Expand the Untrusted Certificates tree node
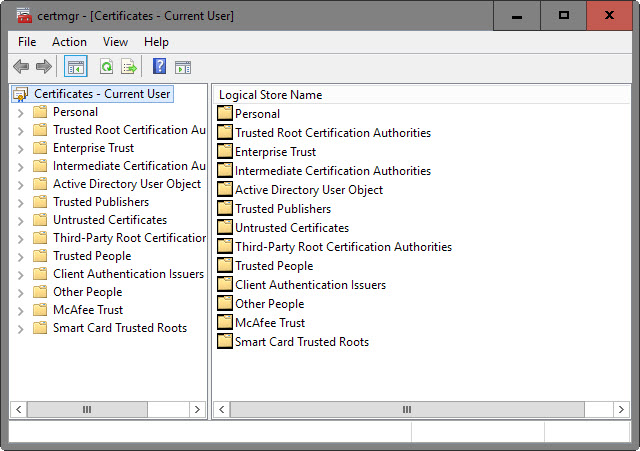640x451 pixels. click(x=20, y=221)
